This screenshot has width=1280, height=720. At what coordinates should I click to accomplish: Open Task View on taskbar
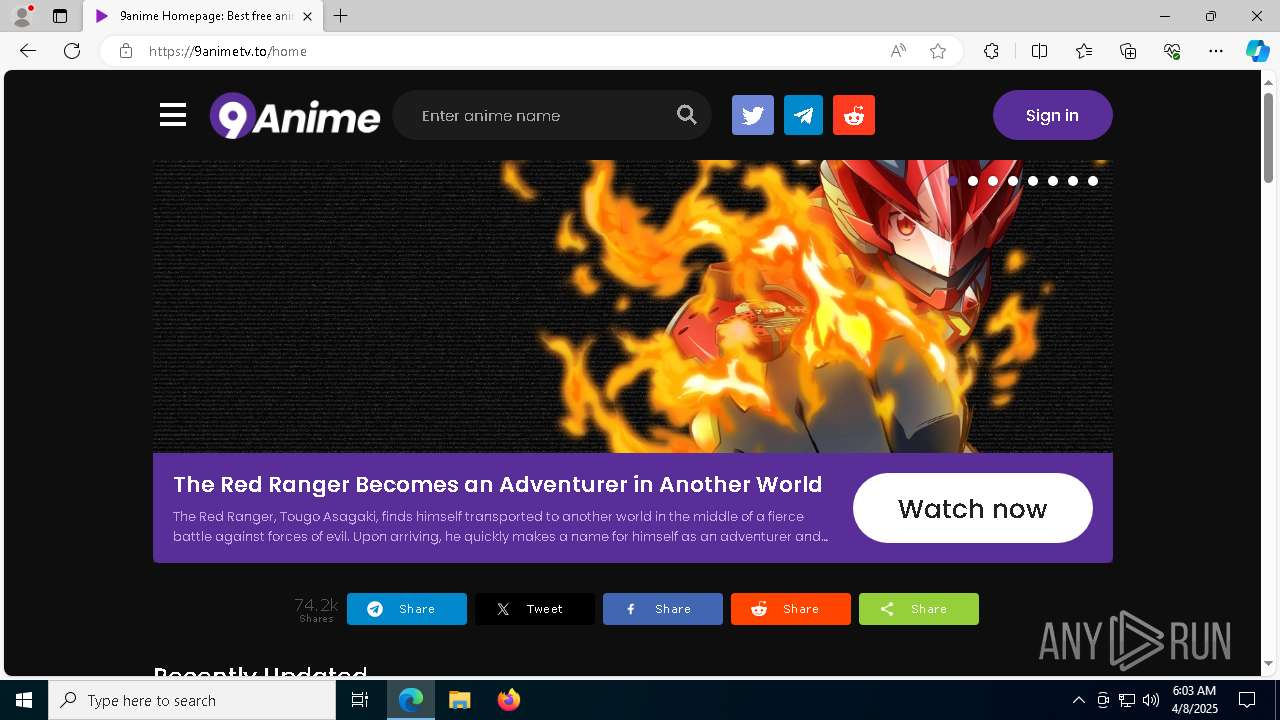[360, 700]
